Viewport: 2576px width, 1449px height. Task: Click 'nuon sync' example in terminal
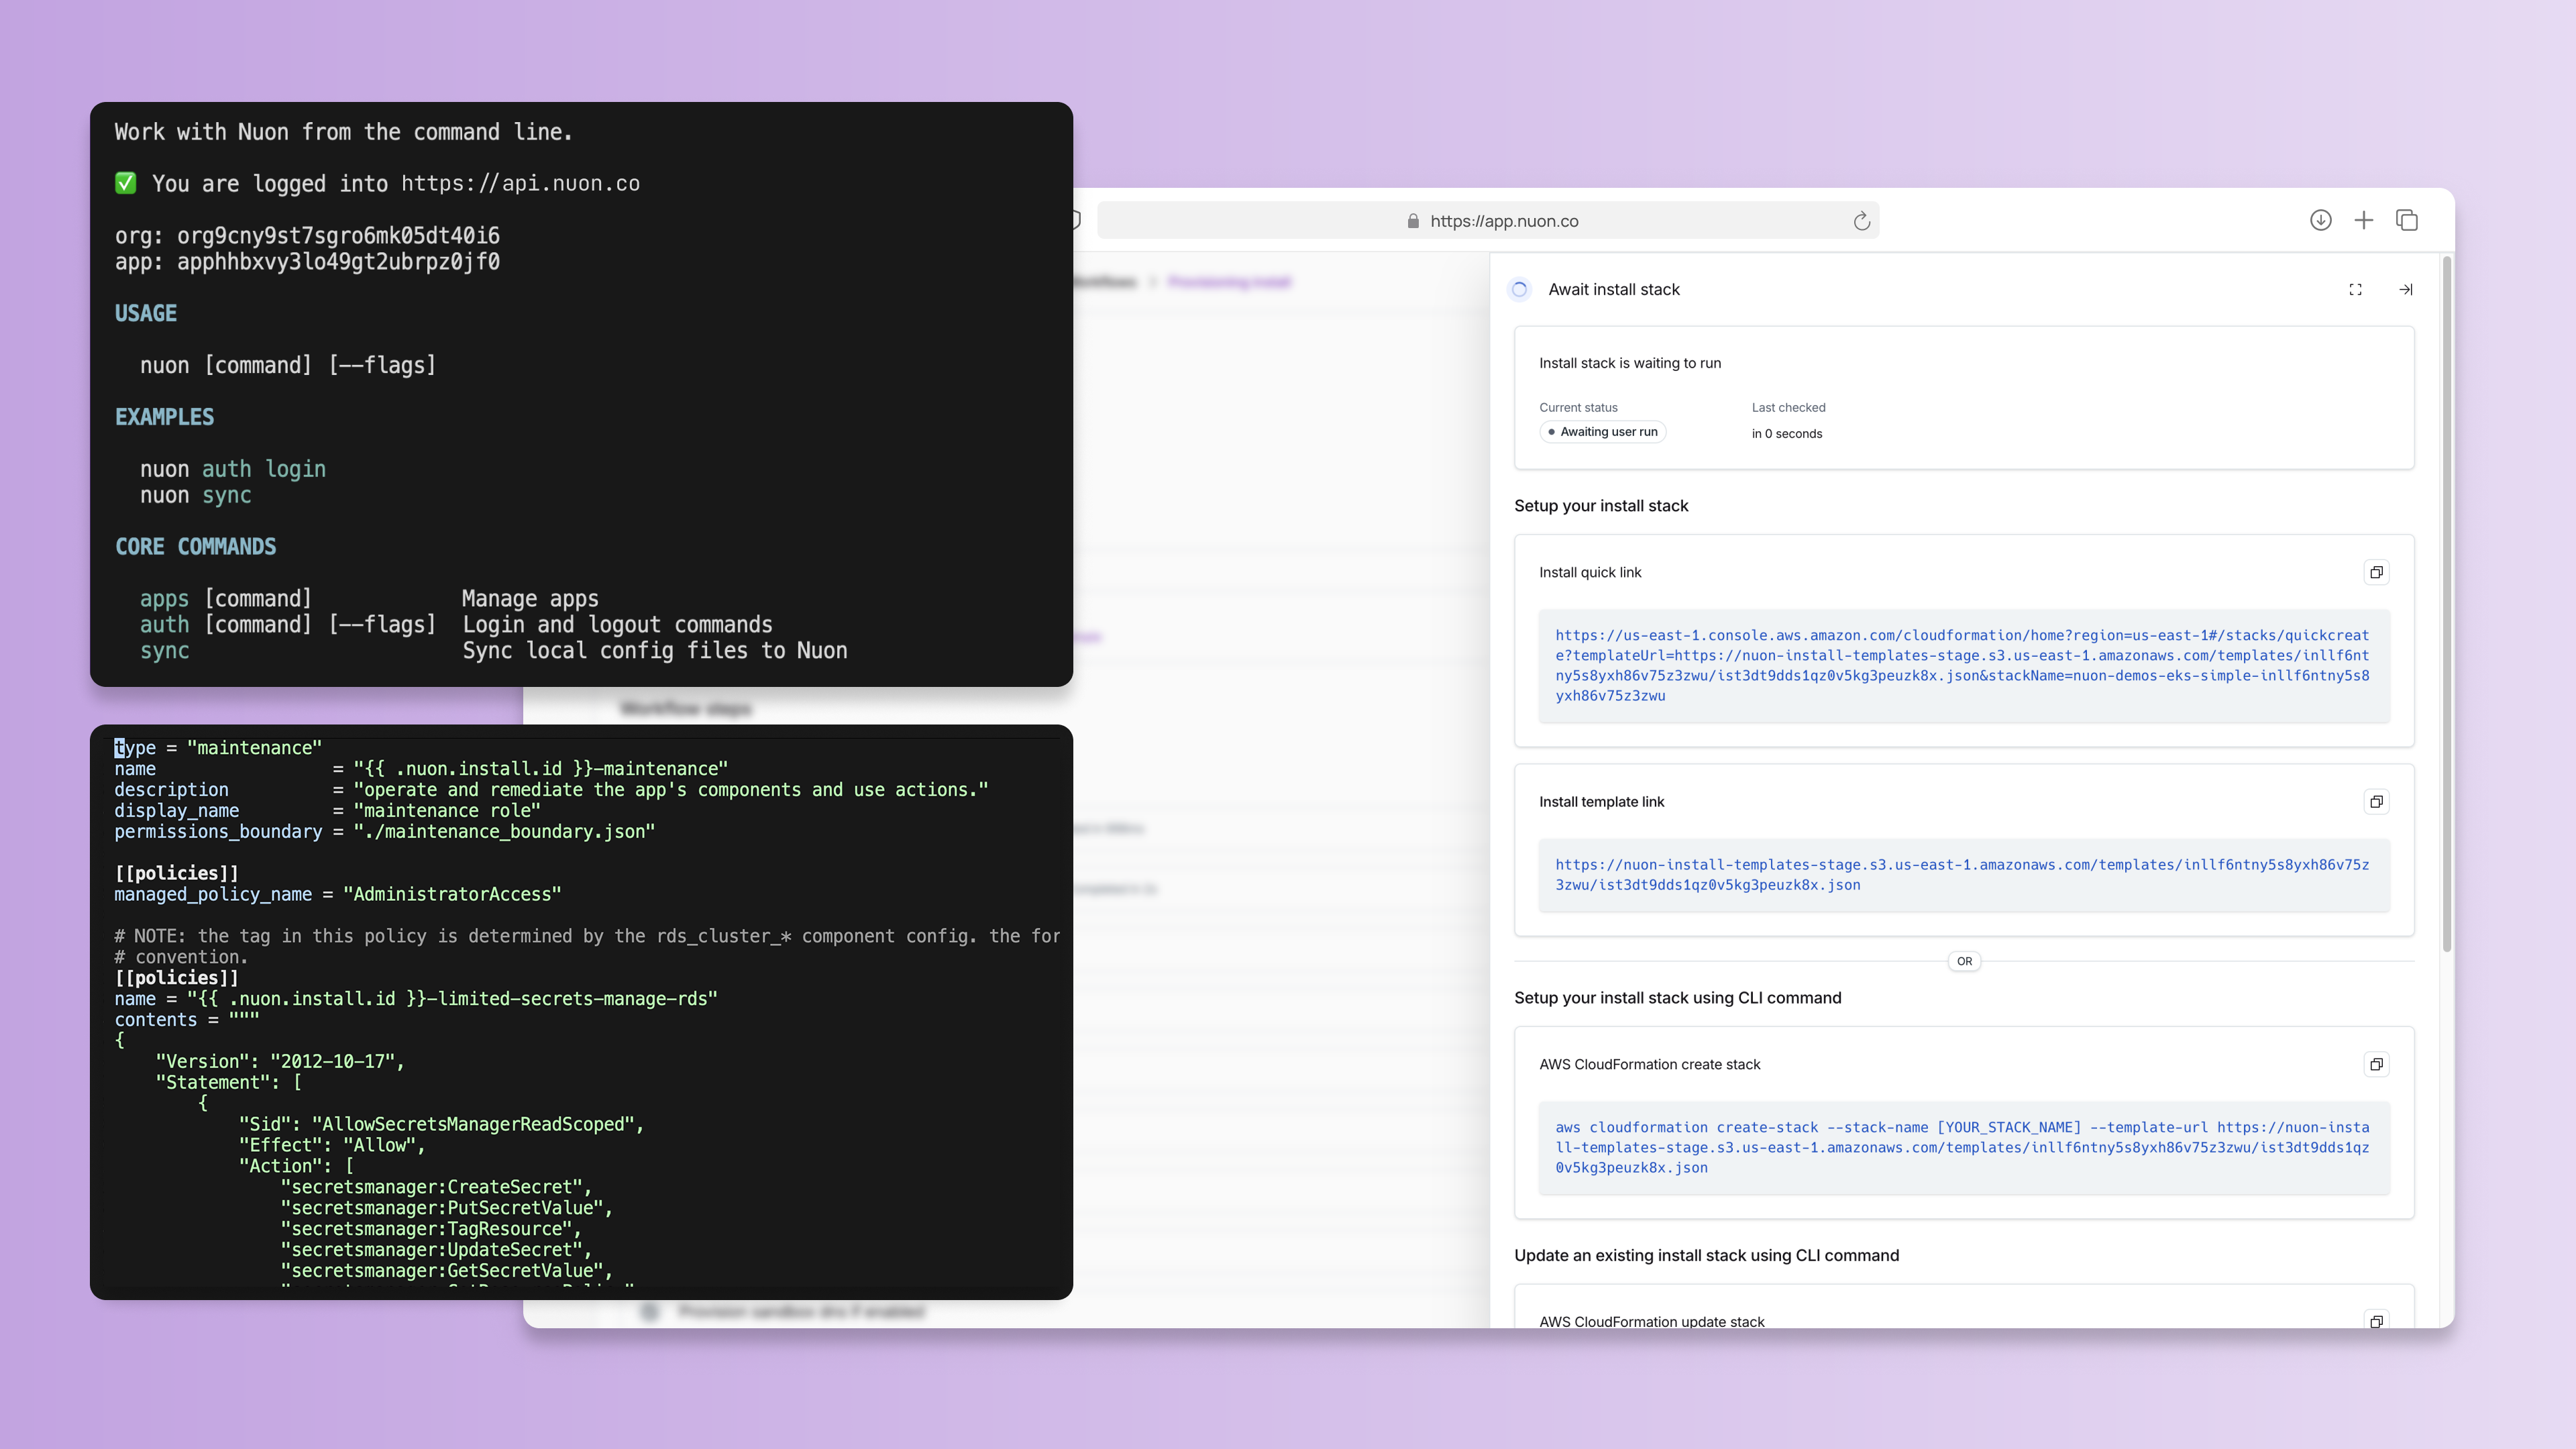click(195, 495)
